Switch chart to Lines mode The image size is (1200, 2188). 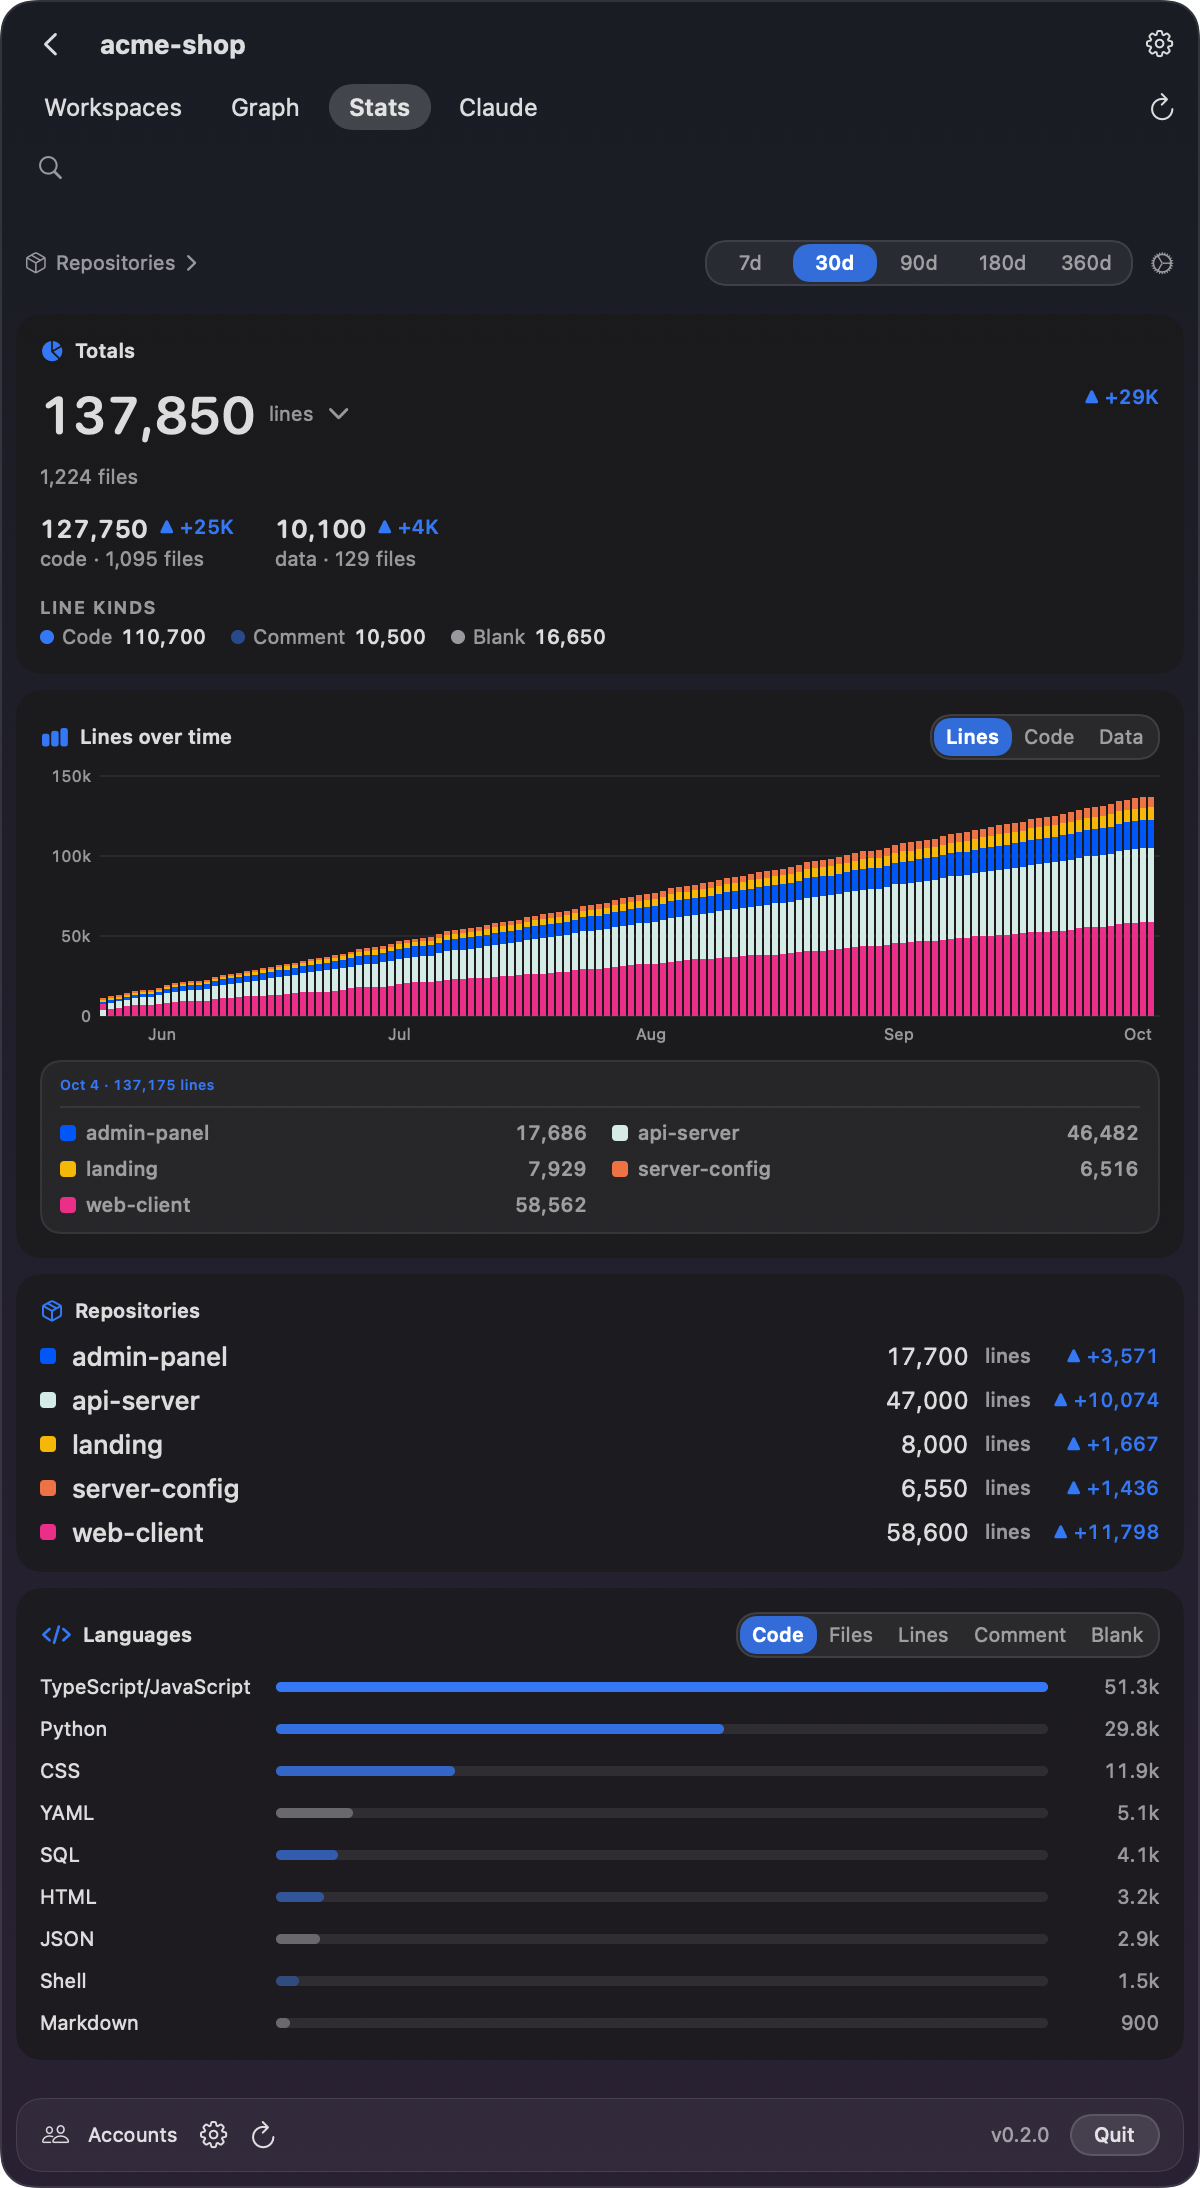[972, 737]
